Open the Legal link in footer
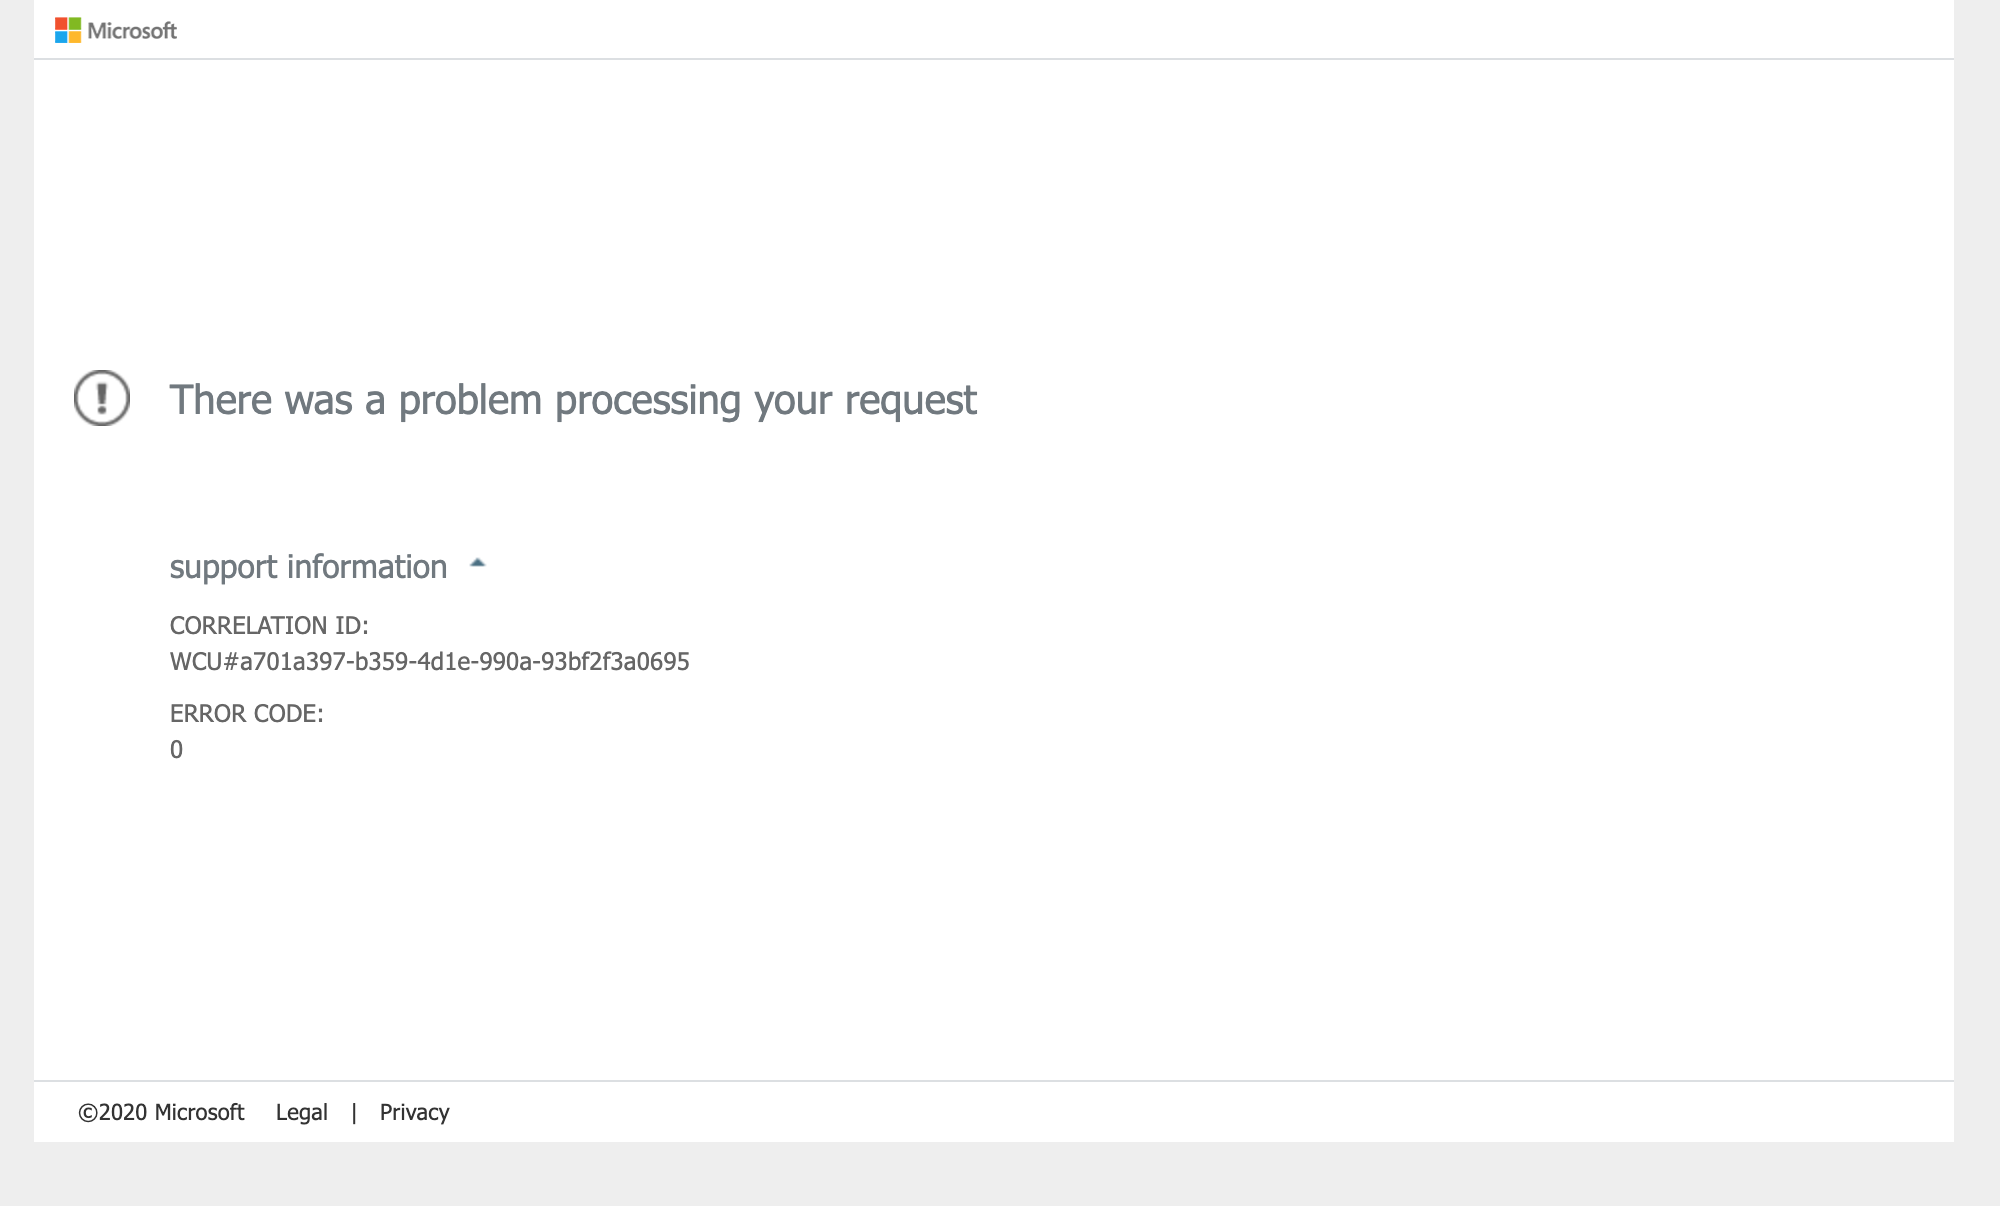This screenshot has width=2000, height=1206. point(302,1113)
